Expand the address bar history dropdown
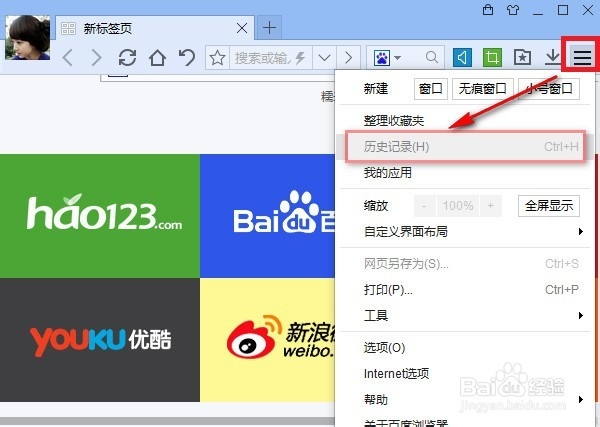 [324, 58]
